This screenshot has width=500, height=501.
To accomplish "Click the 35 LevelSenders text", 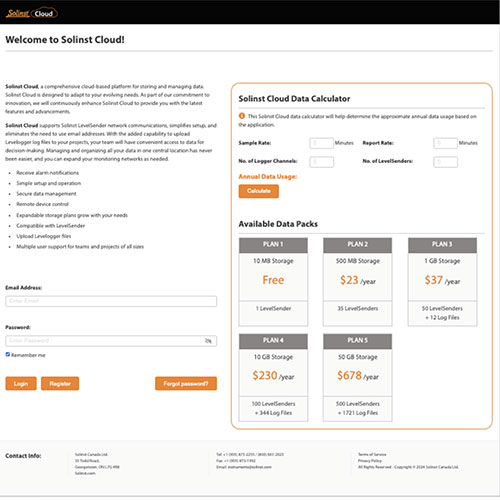I will [358, 309].
